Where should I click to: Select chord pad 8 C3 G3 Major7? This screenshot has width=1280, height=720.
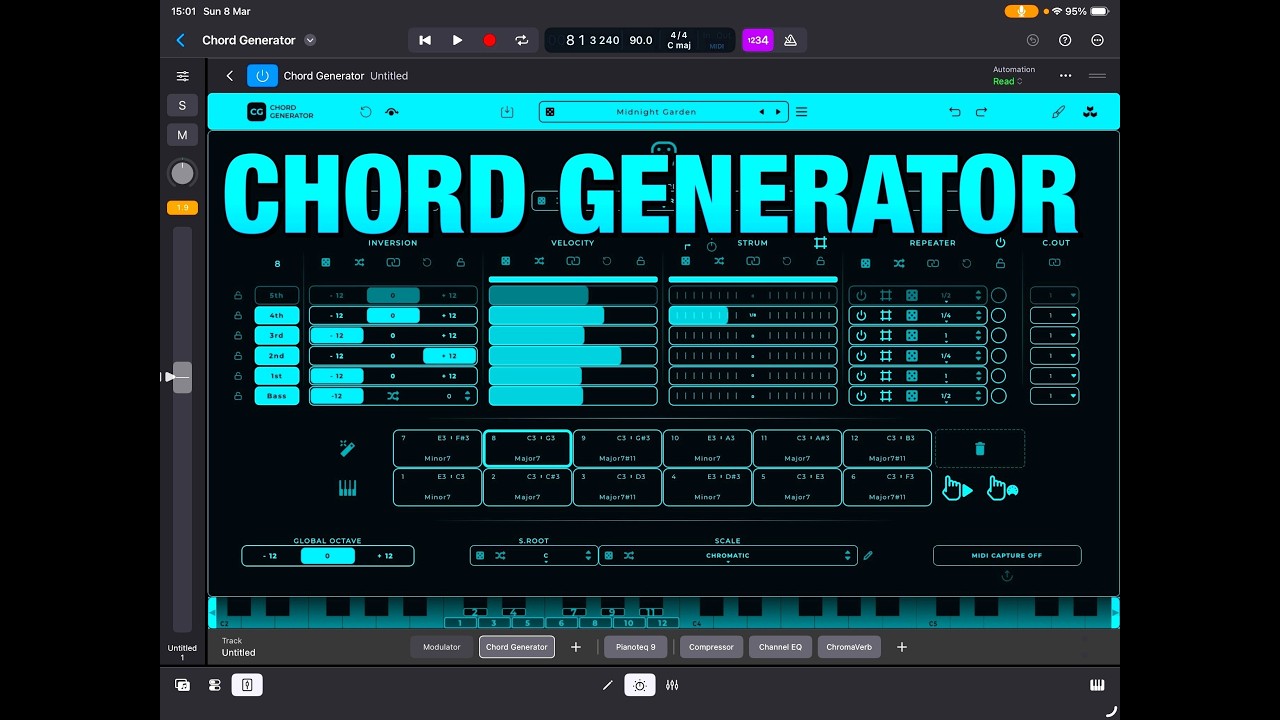pyautogui.click(x=527, y=448)
